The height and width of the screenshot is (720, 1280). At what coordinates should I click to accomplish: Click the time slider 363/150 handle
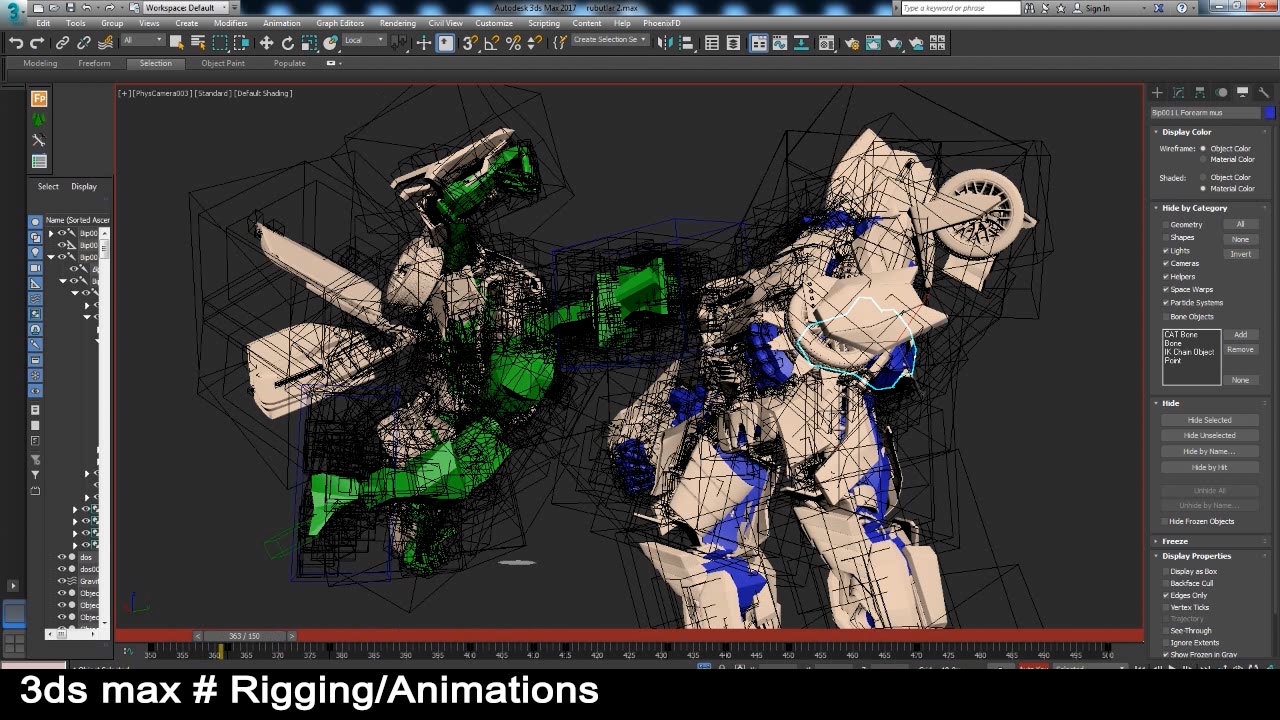pyautogui.click(x=244, y=636)
